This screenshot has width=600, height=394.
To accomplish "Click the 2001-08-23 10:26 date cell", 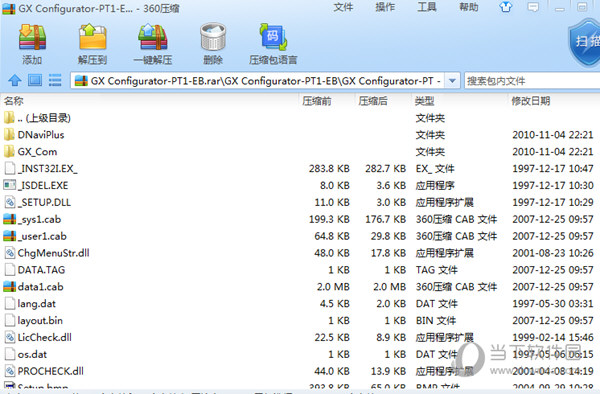I will tap(553, 253).
